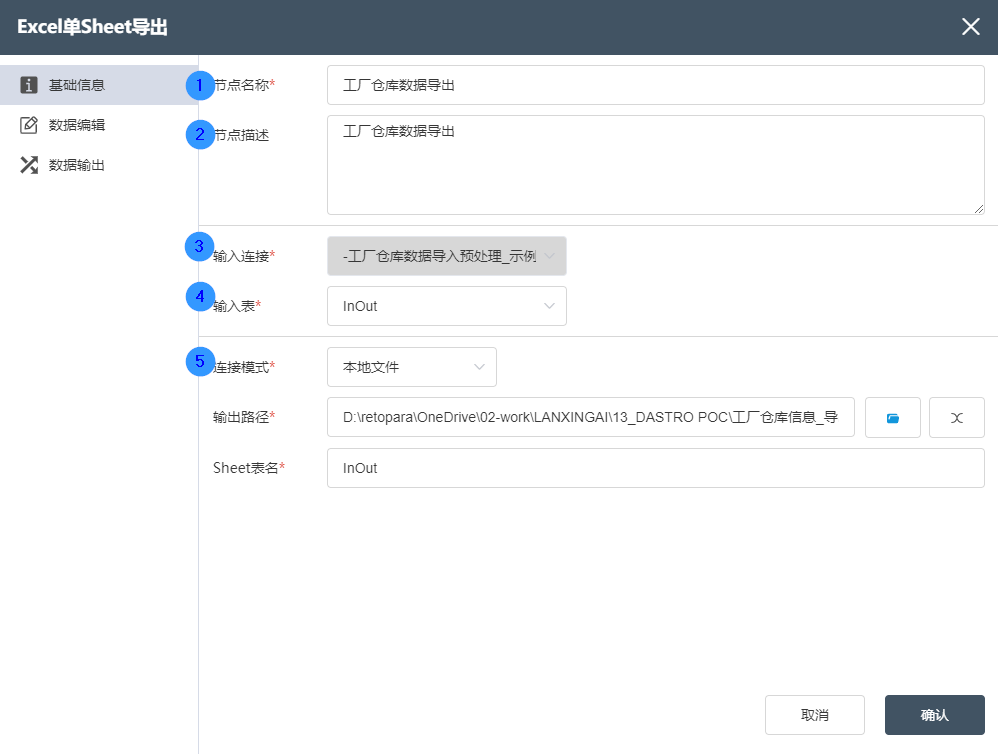This screenshot has width=998, height=754.
Task: Click the Excel单Sheet导出 title text
Action: point(92,27)
